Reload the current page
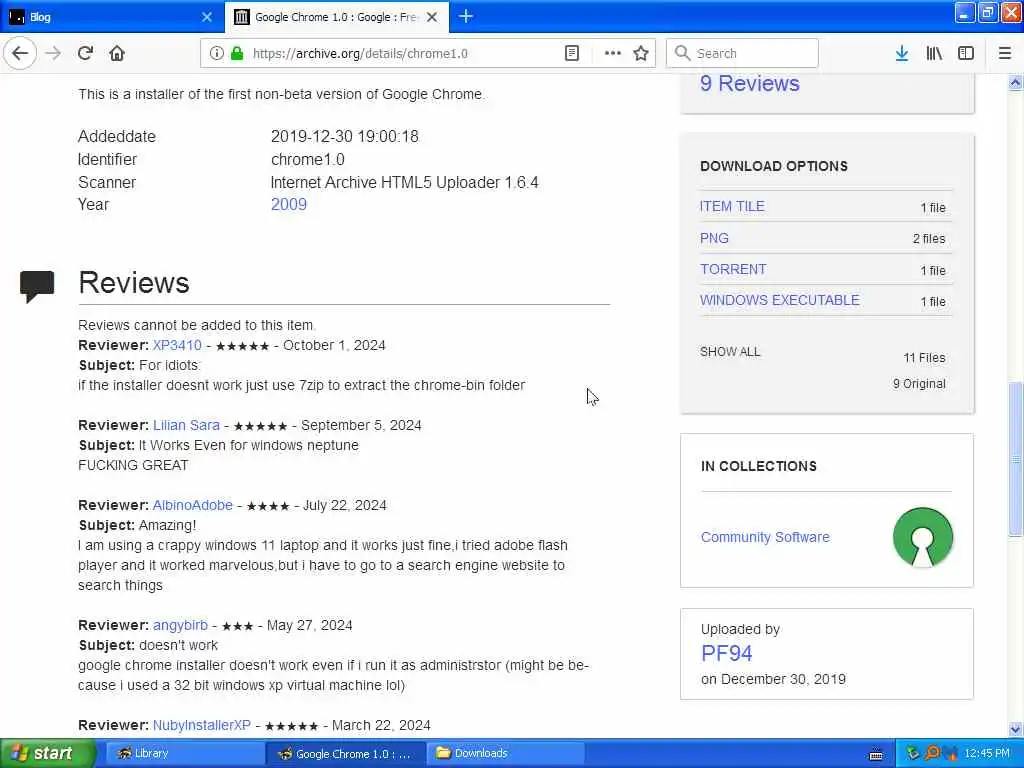The width and height of the screenshot is (1024, 768). 86,54
